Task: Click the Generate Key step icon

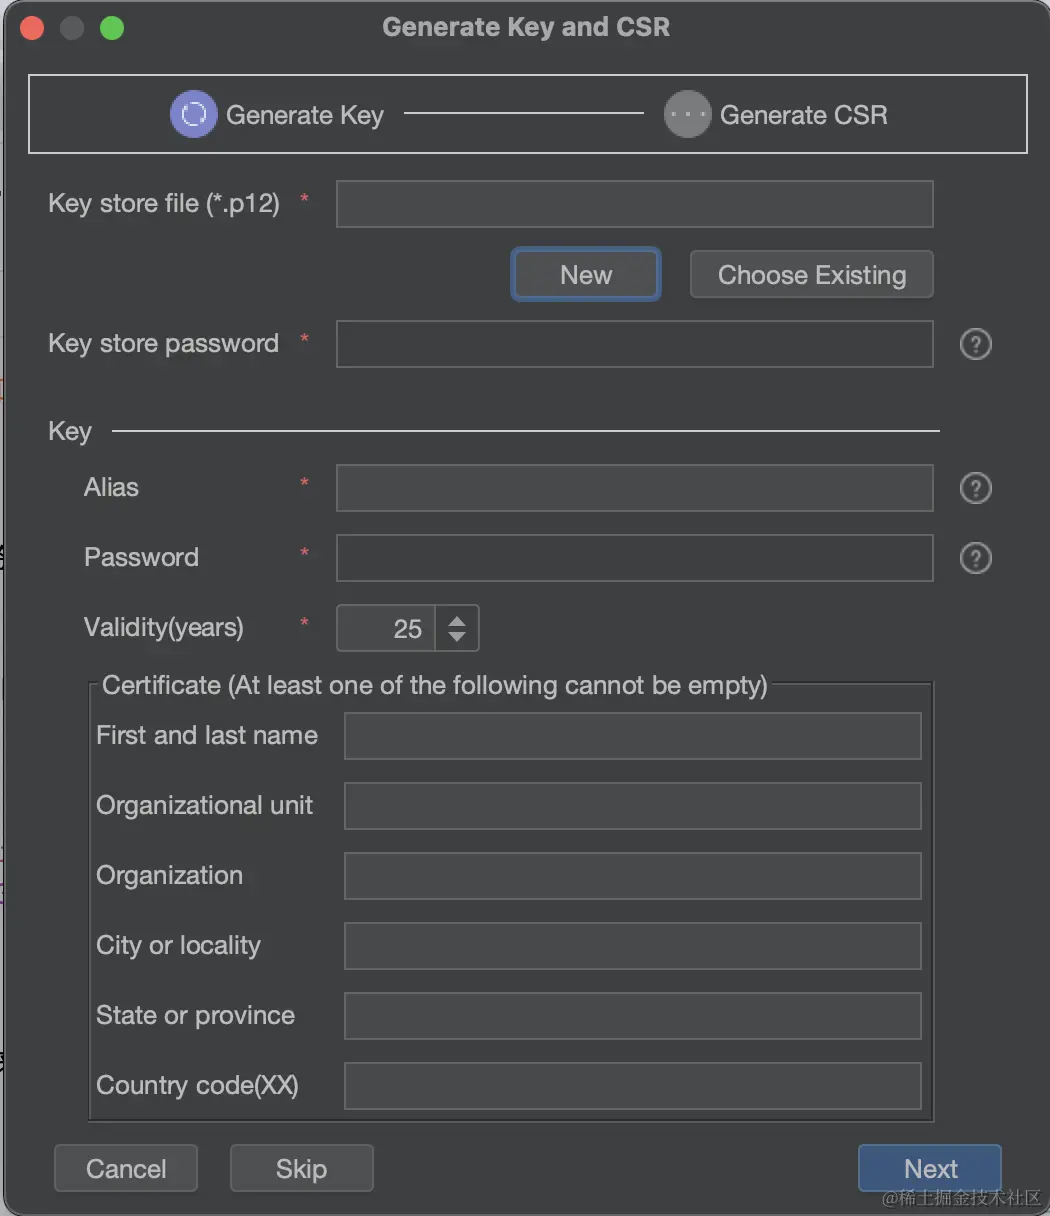Action: pyautogui.click(x=193, y=115)
